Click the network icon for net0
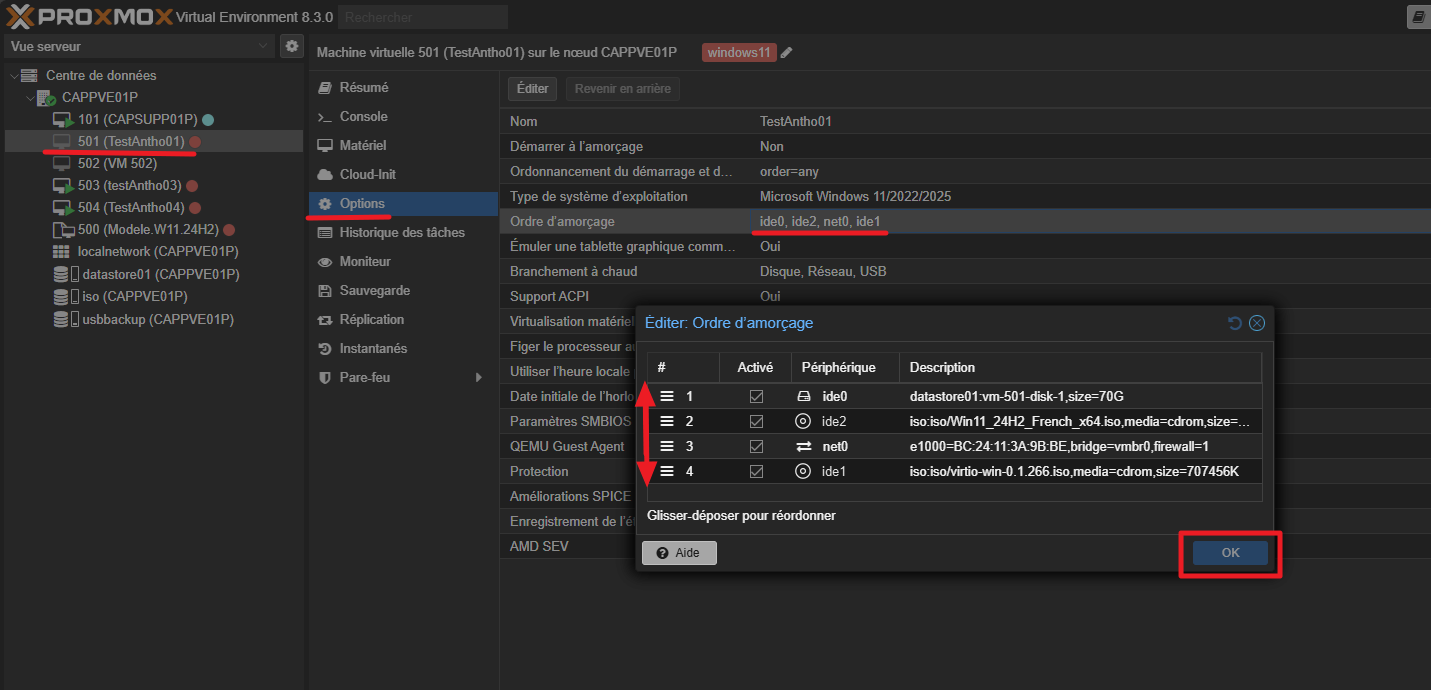The width and height of the screenshot is (1431, 690). pos(803,446)
